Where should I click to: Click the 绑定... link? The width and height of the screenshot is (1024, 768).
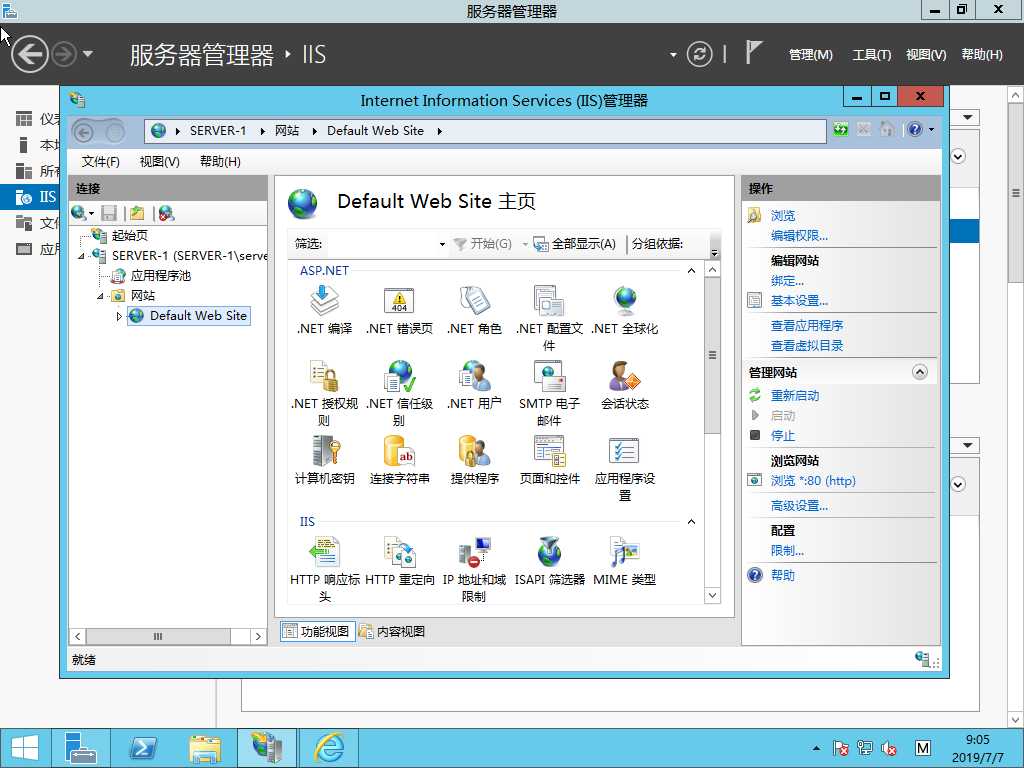pyautogui.click(x=787, y=281)
